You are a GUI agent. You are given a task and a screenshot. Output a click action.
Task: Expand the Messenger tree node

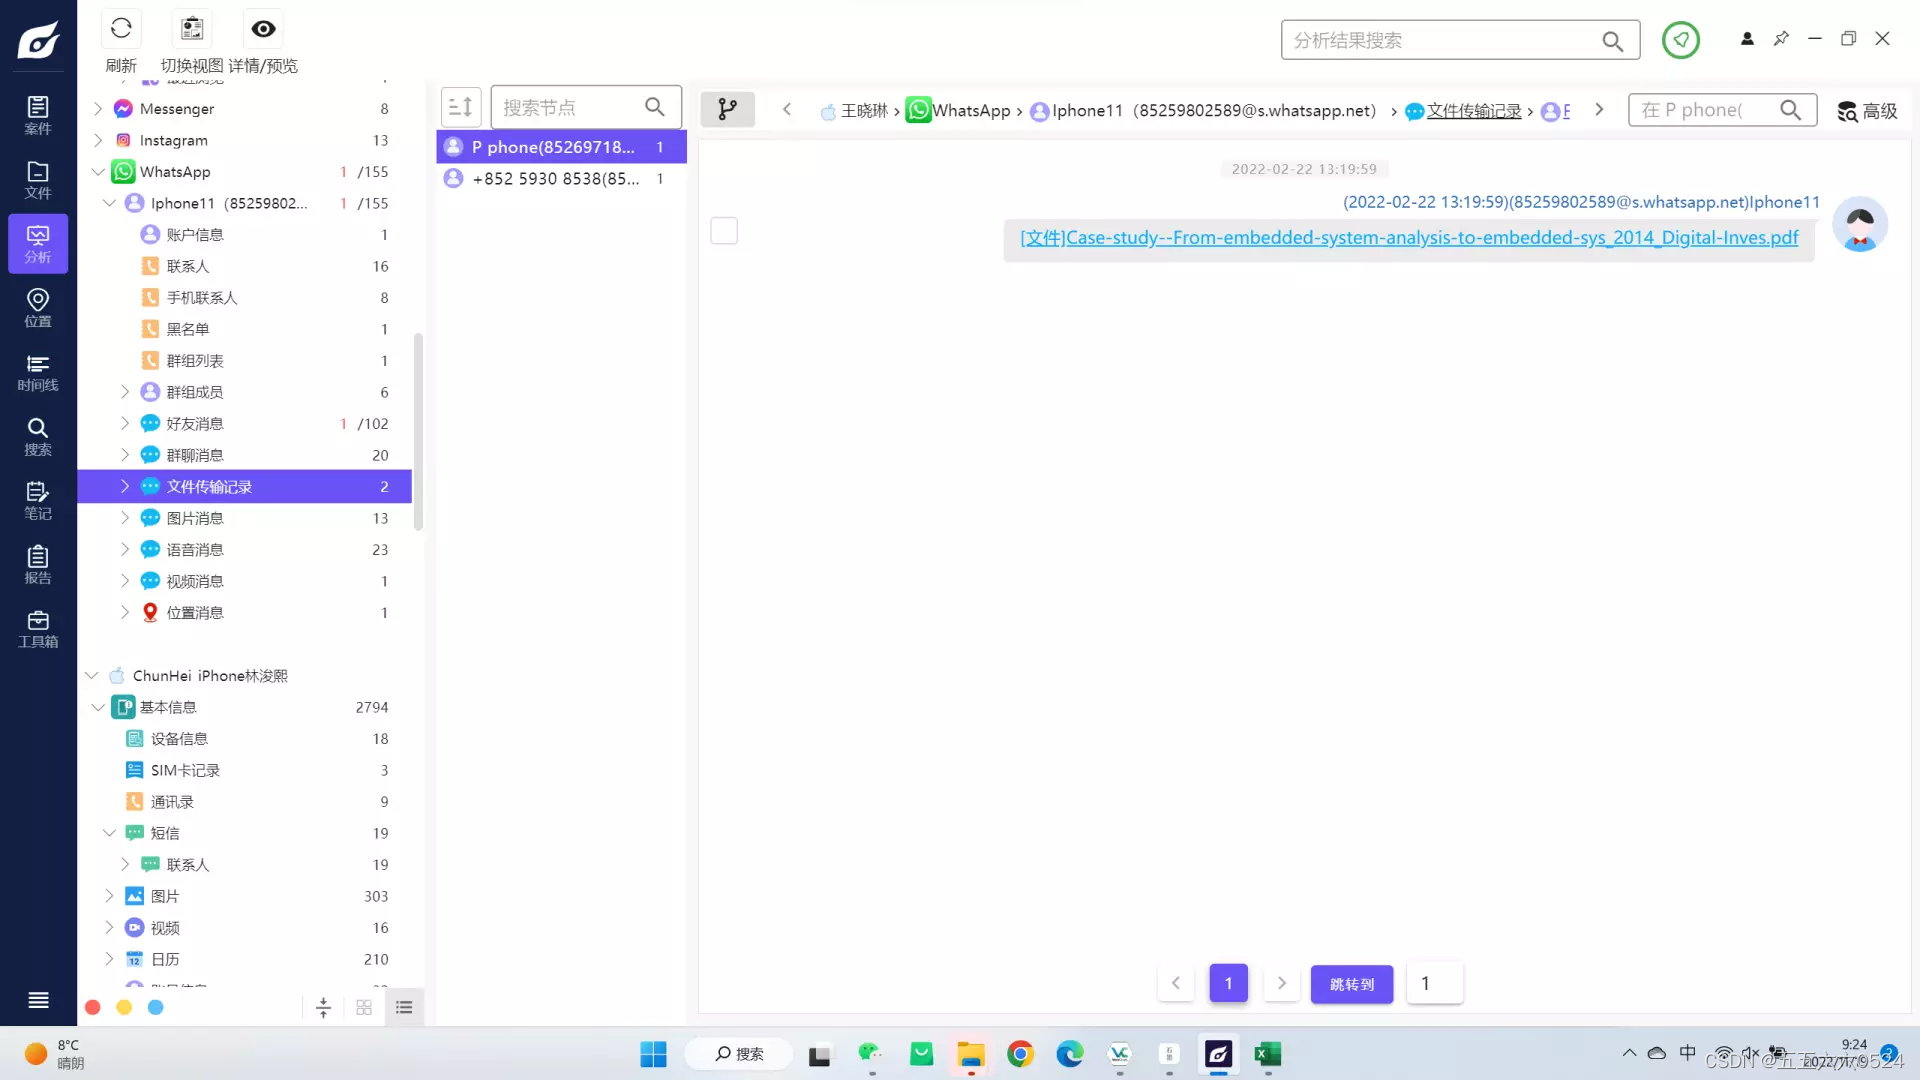(x=98, y=109)
